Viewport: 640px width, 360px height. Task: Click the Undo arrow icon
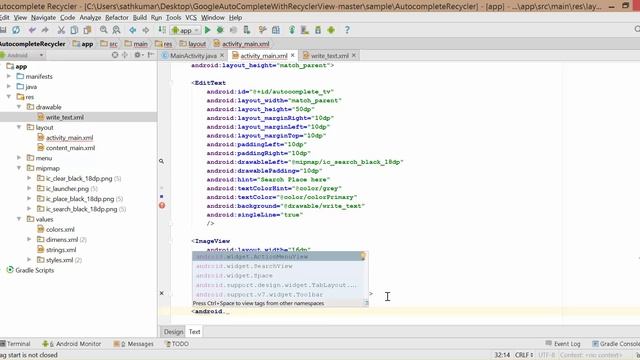[32, 30]
